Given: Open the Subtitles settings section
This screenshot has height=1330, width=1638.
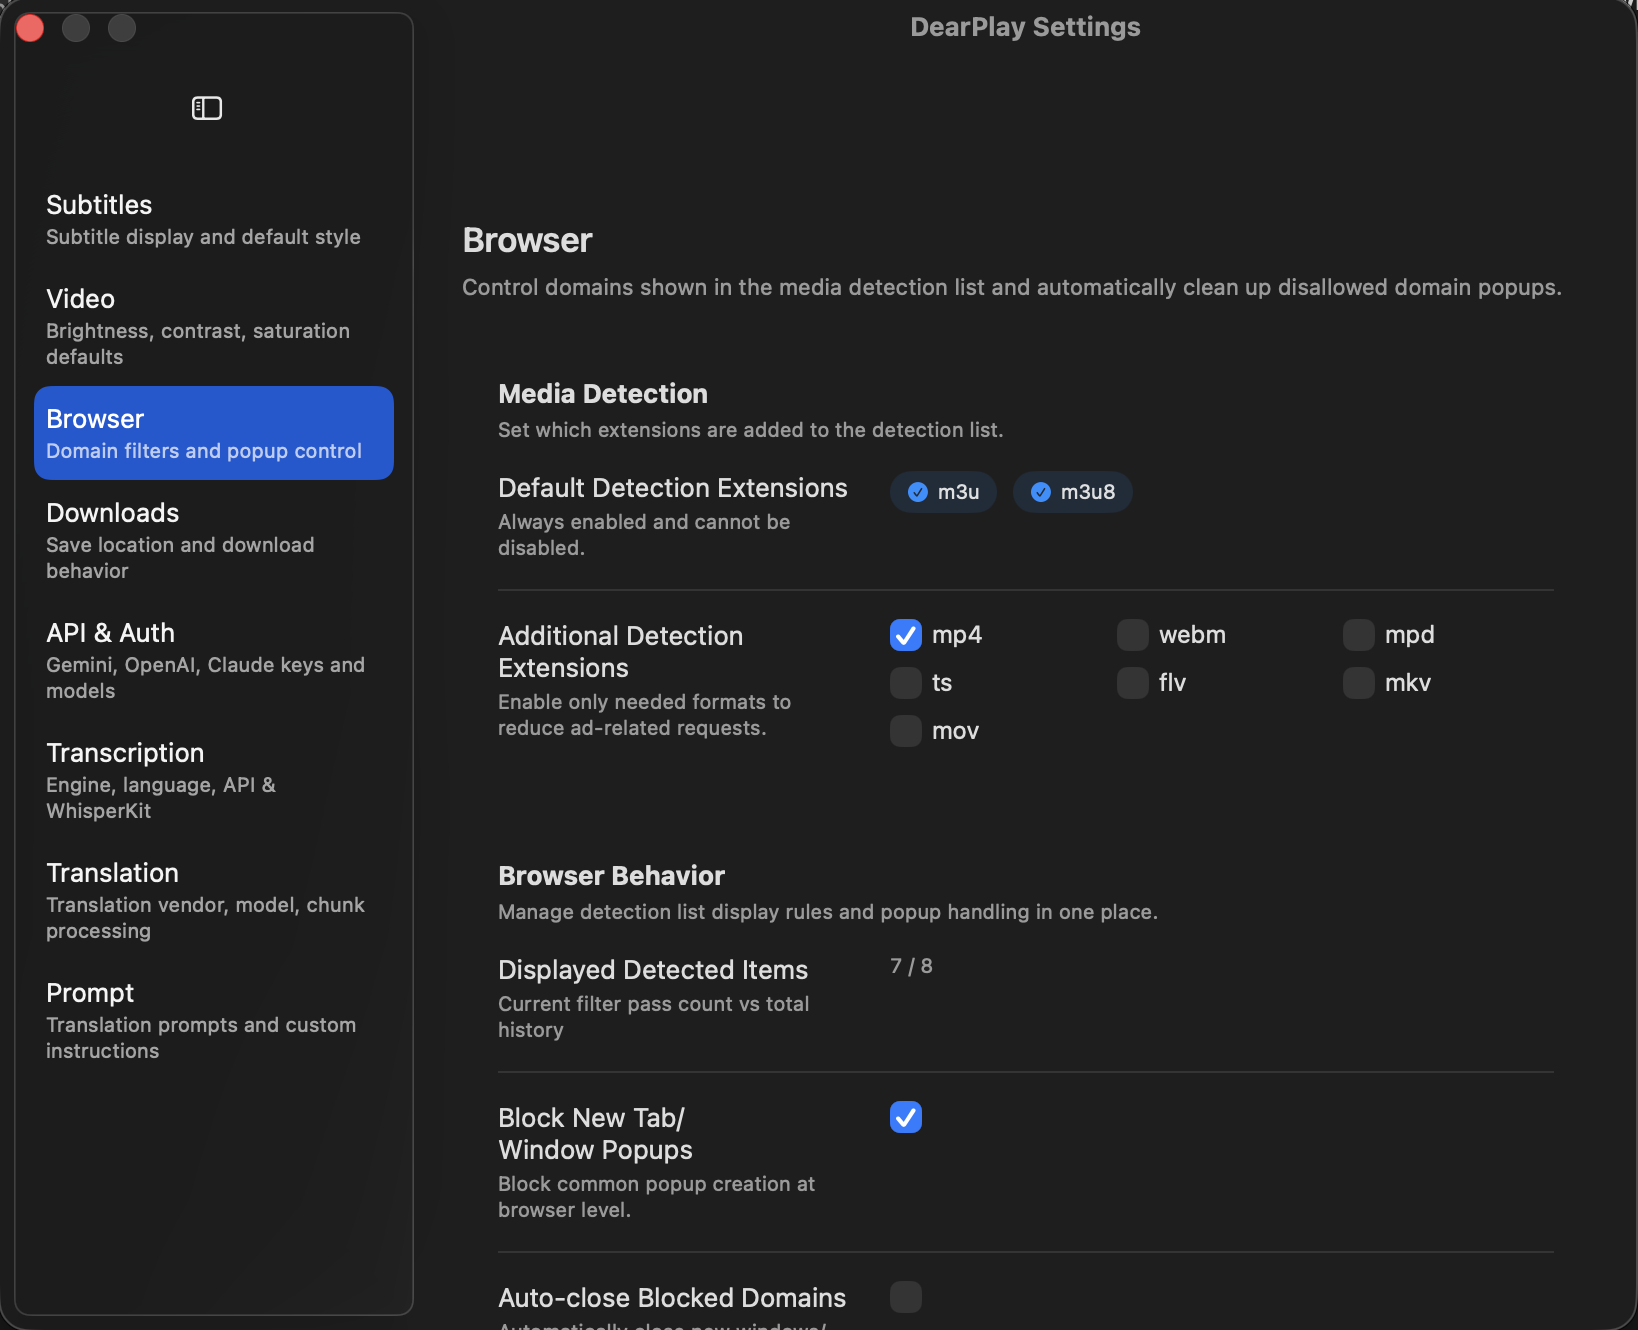Looking at the screenshot, I should 214,219.
